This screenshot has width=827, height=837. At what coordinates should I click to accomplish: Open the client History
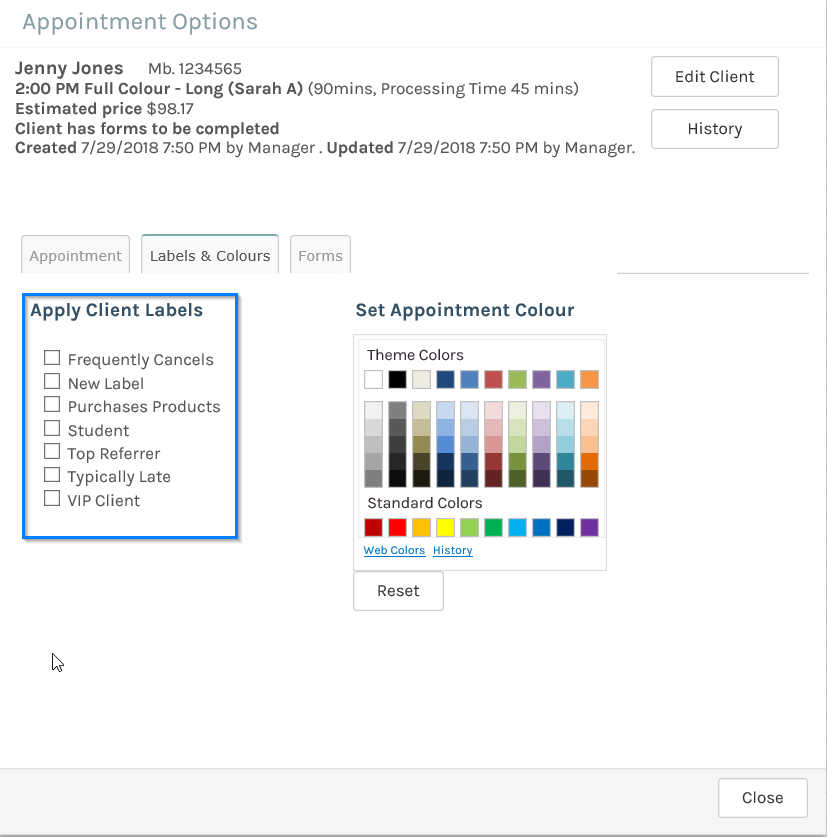[x=714, y=128]
